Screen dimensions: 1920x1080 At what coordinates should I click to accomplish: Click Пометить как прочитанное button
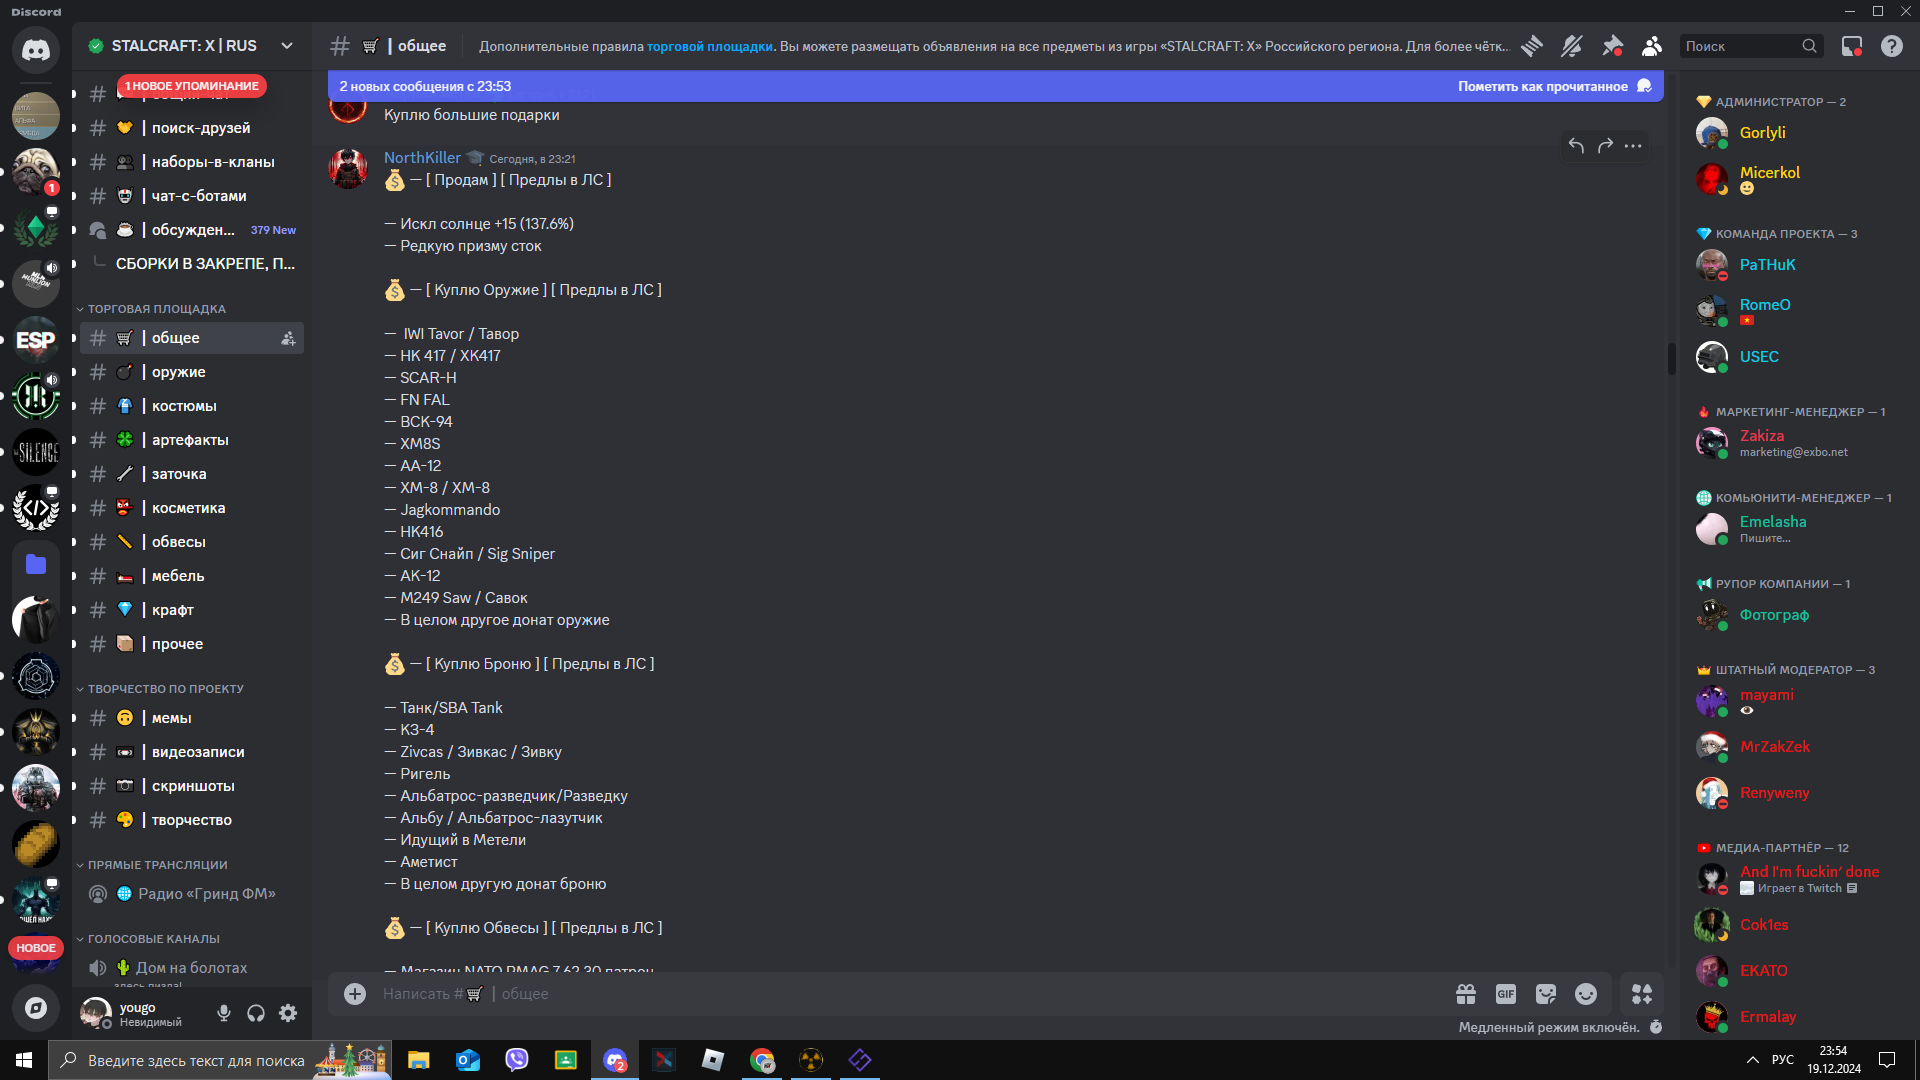click(x=1554, y=86)
